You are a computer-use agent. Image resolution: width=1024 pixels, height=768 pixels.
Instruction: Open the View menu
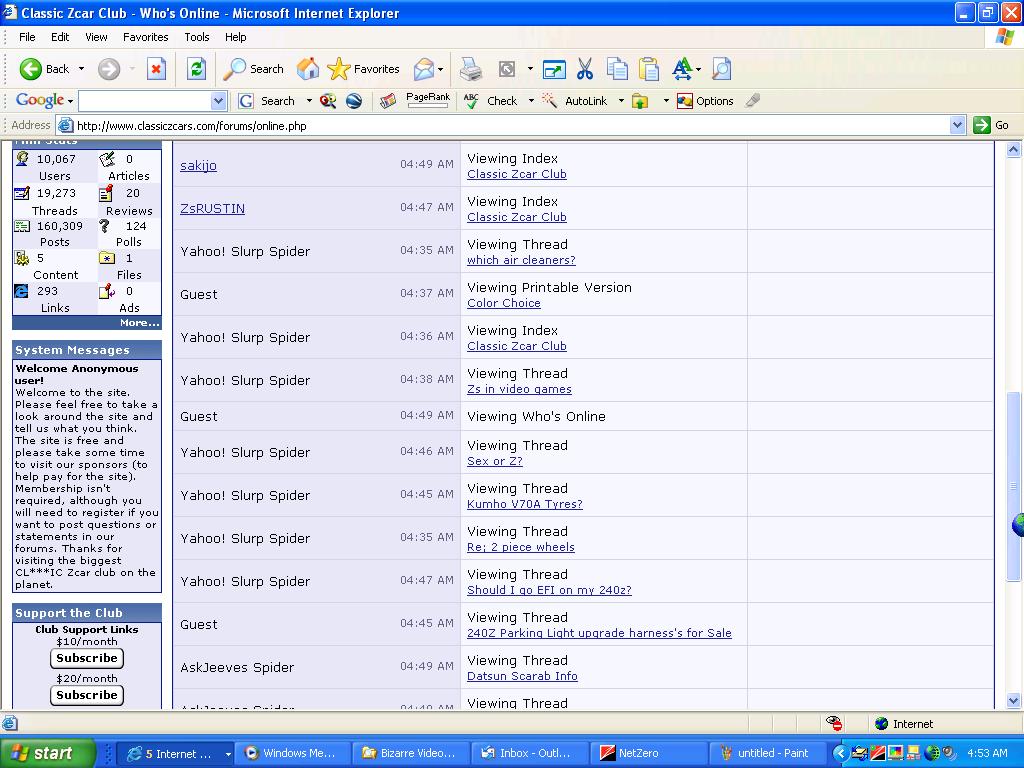tap(96, 37)
